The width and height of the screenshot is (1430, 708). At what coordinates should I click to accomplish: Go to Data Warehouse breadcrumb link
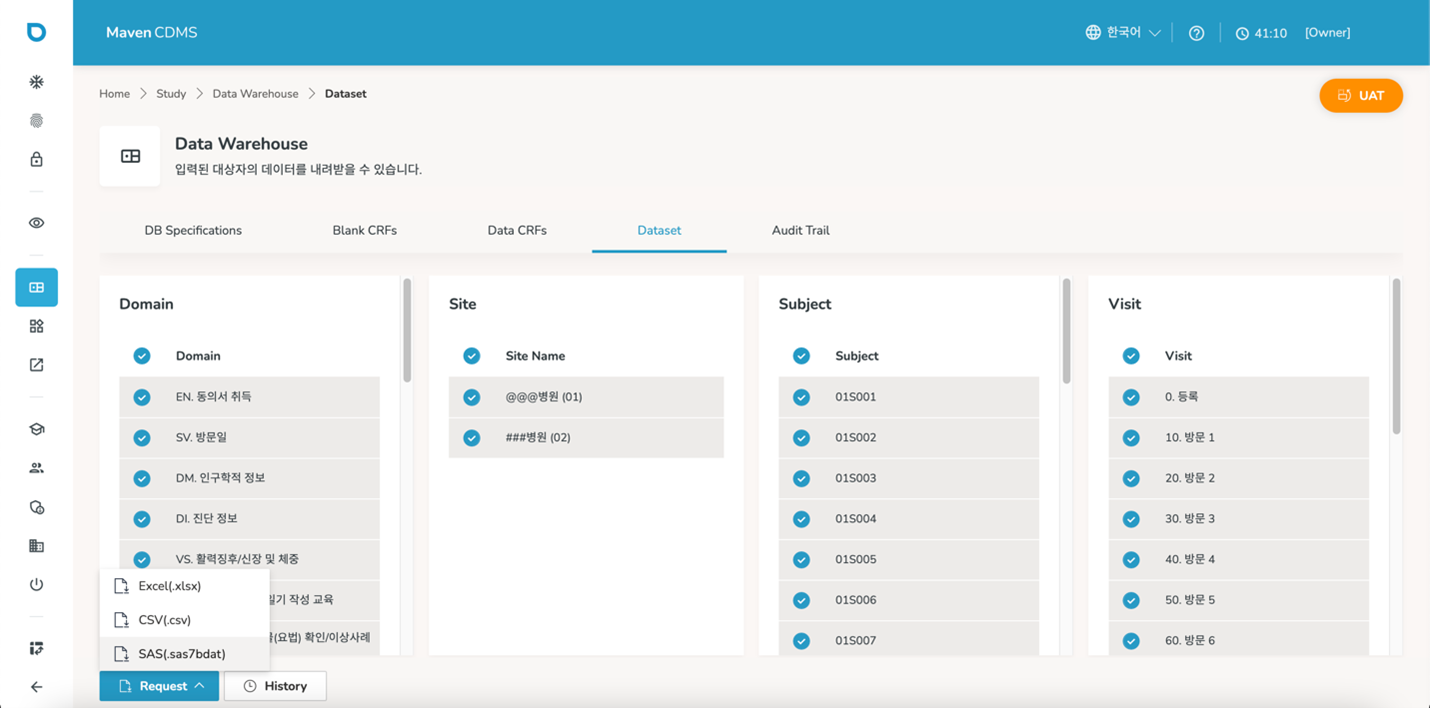(255, 94)
